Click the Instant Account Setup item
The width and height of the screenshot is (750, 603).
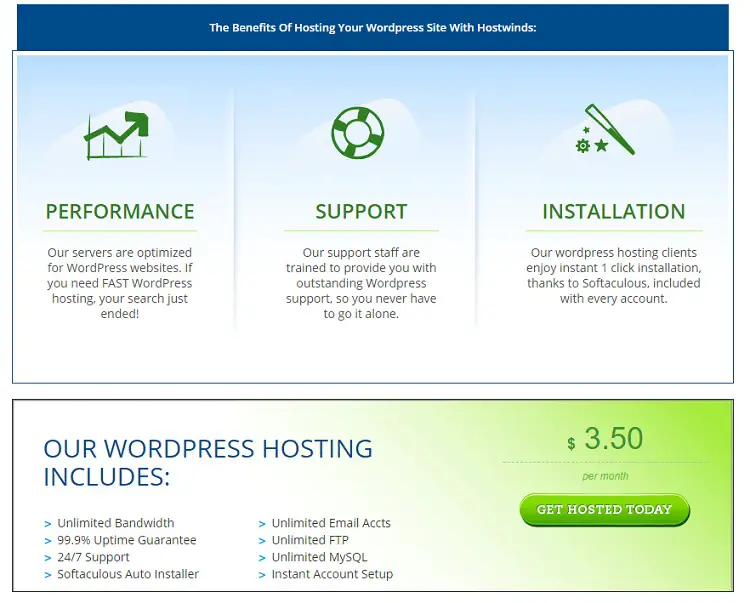[332, 574]
